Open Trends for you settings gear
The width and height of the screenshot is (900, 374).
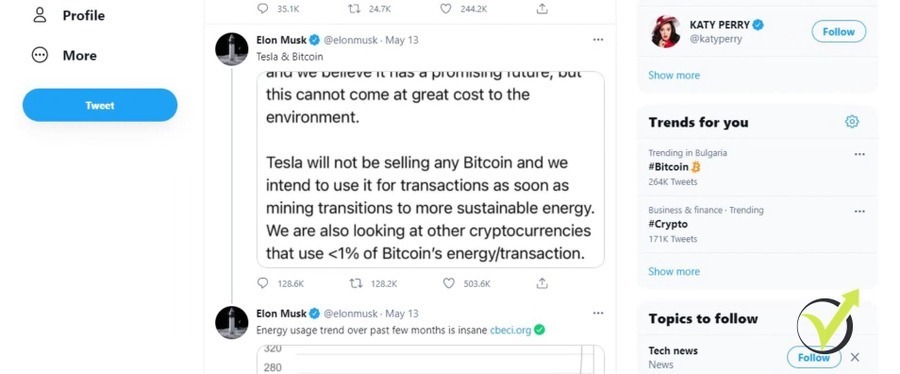852,122
